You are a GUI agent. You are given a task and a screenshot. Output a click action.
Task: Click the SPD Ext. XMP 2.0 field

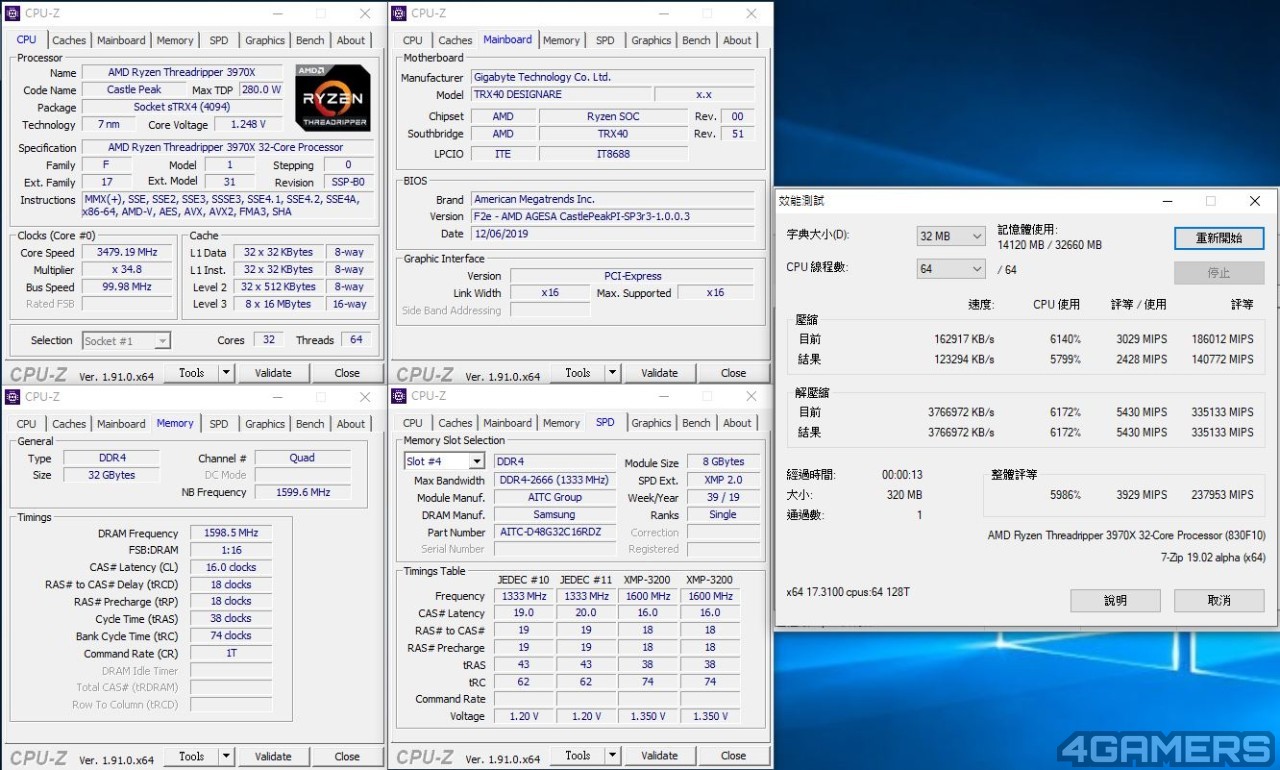coord(723,480)
